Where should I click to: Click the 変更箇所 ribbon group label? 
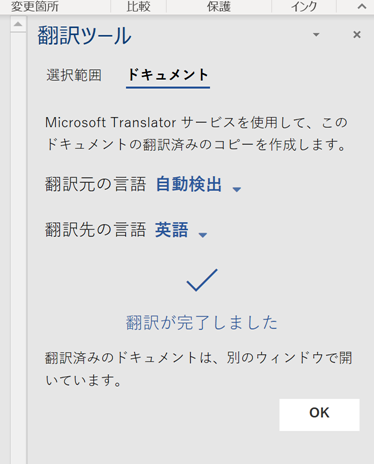[x=35, y=7]
